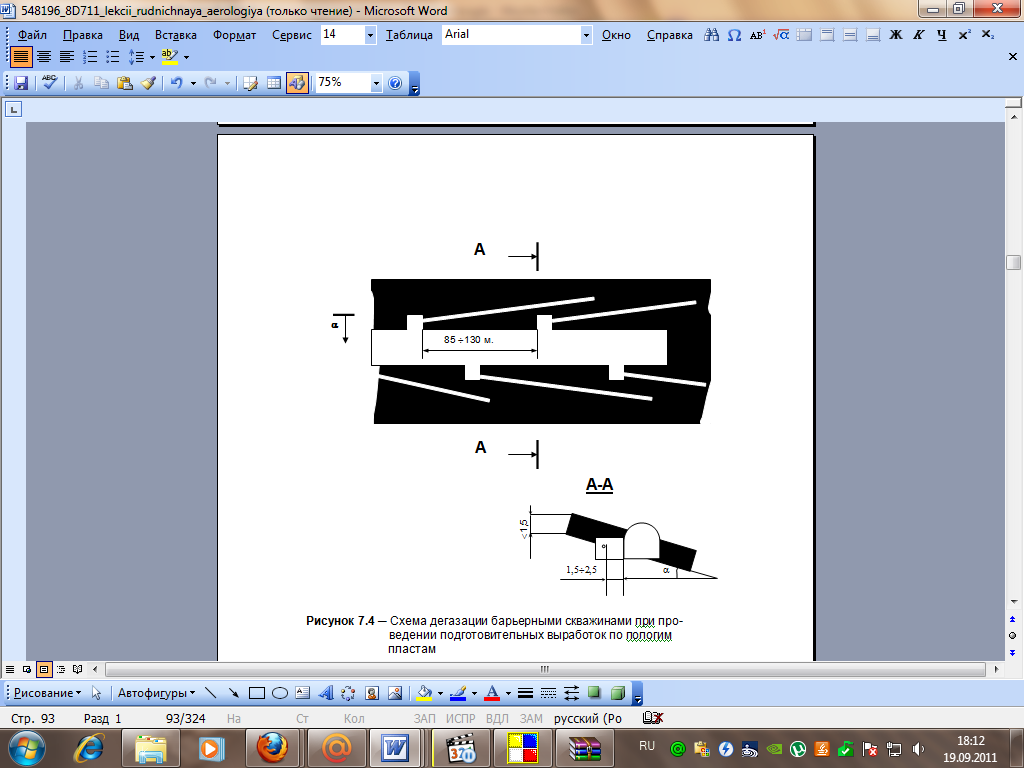Click the red Font Color swatch
Viewport: 1024px width, 768px height.
(x=492, y=693)
